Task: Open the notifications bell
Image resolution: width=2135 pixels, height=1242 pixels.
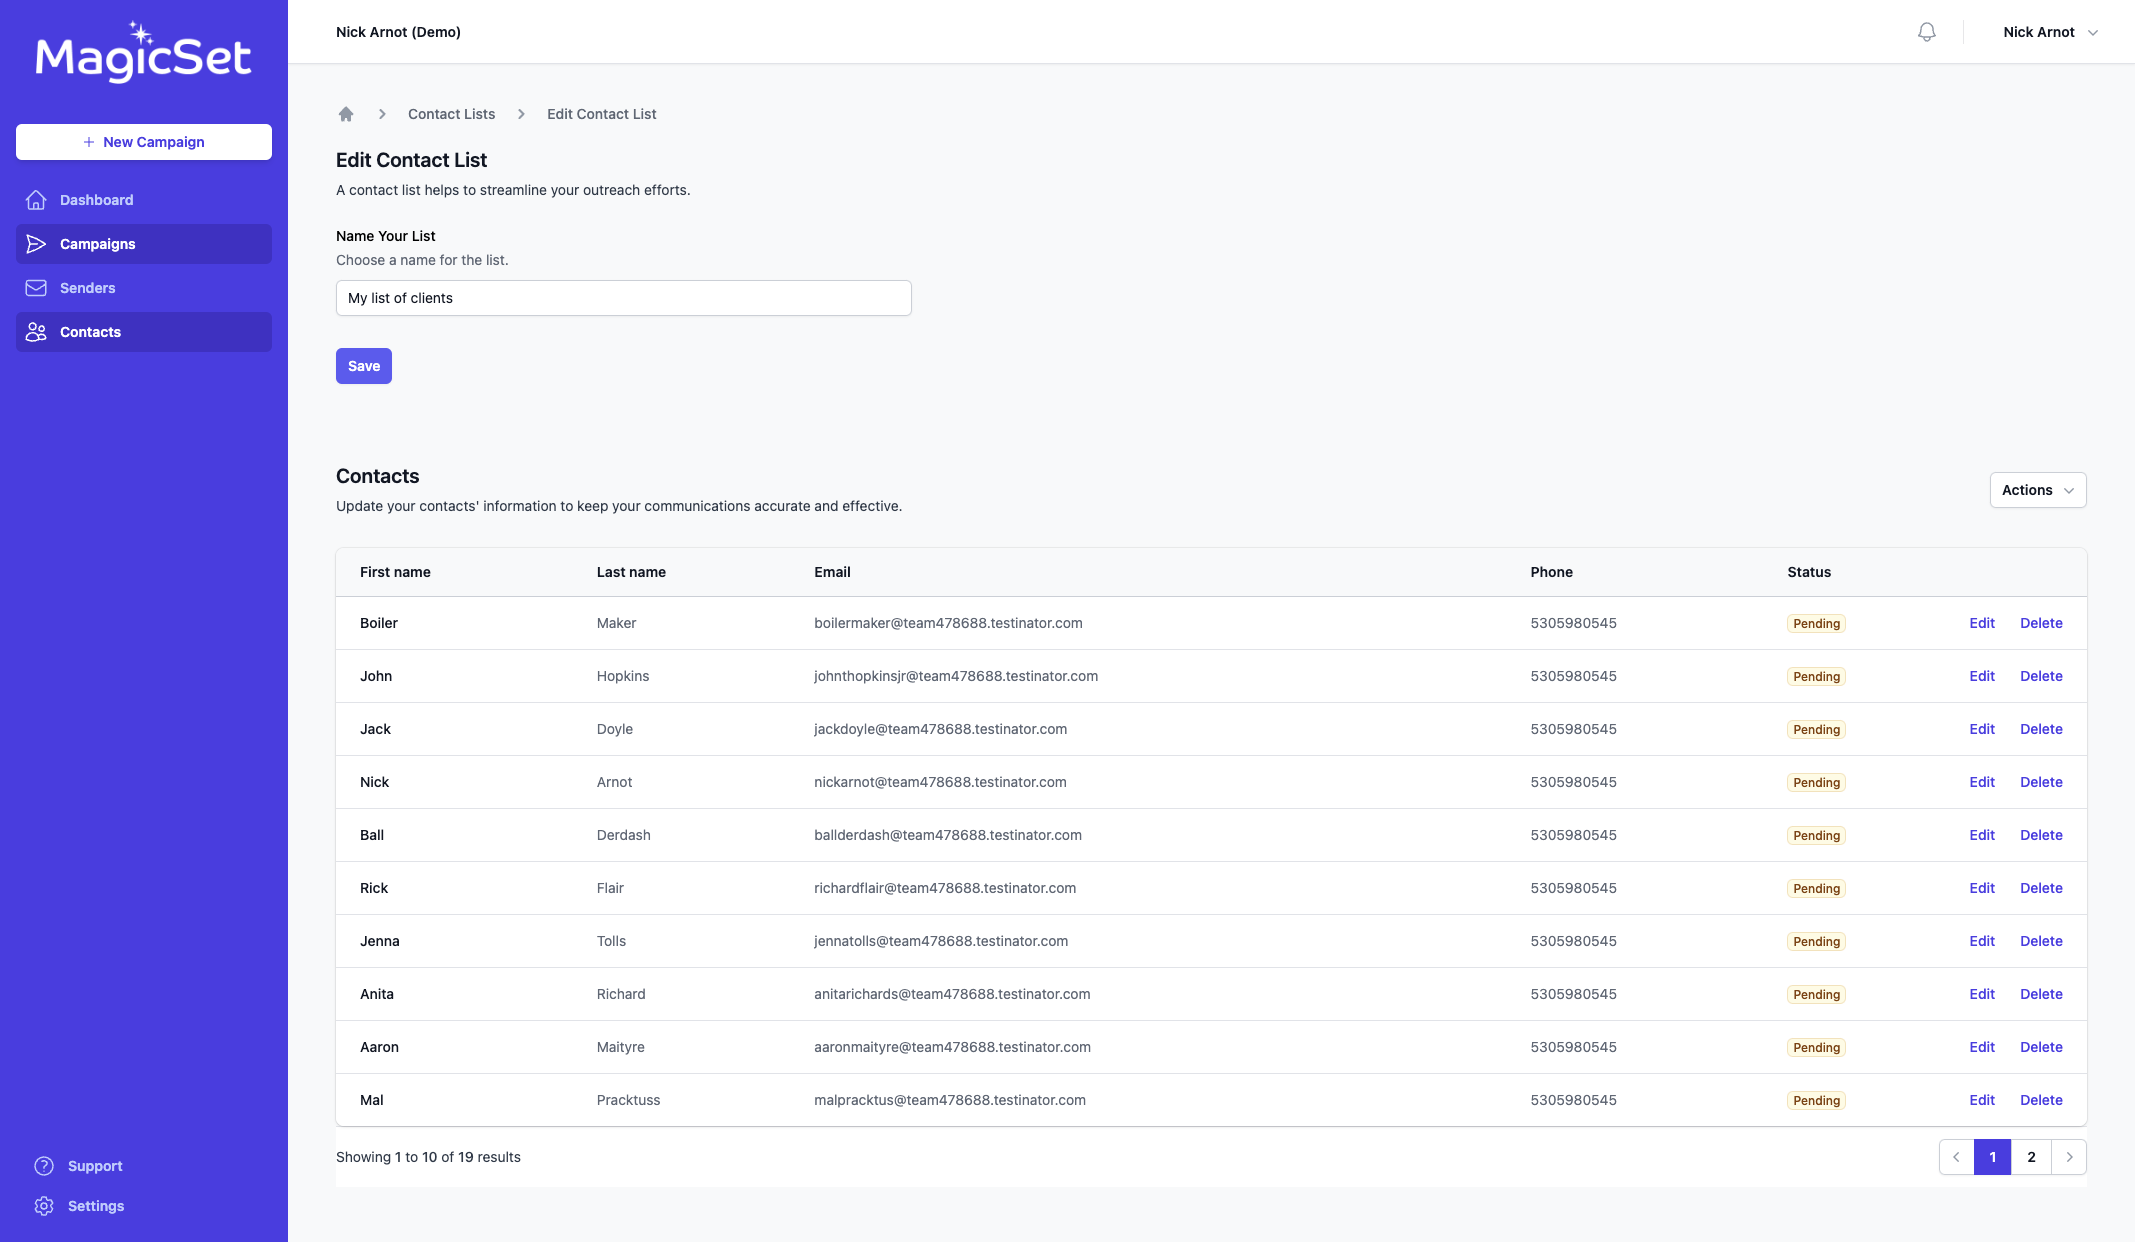Action: click(x=1926, y=32)
